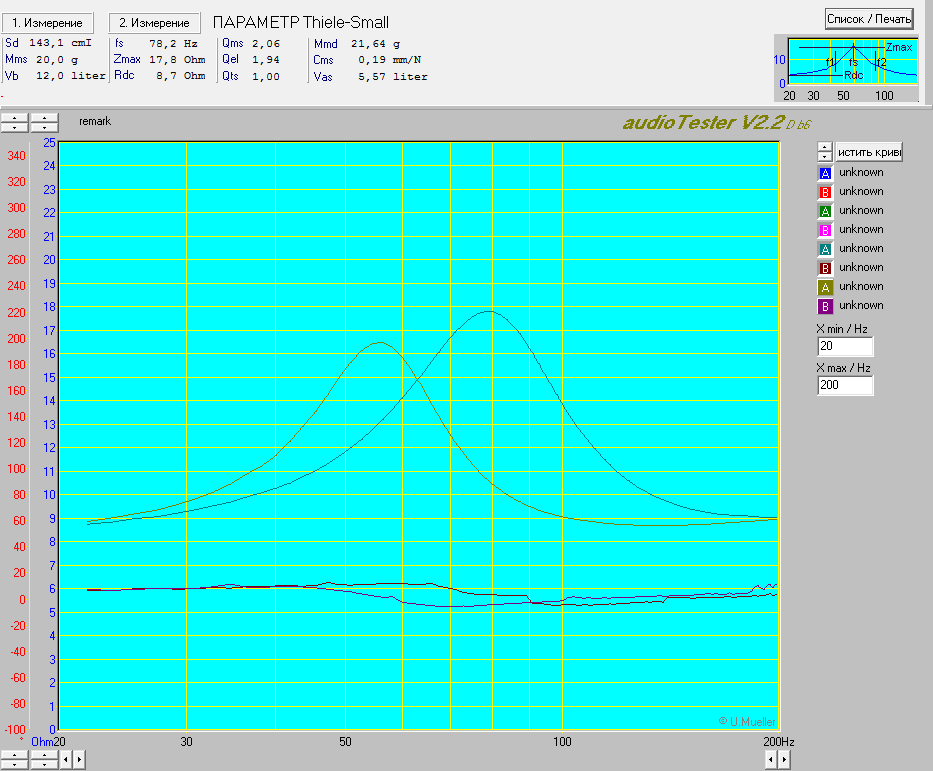Open the 'Список / Печать' list
The width and height of the screenshot is (933, 771).
(868, 19)
